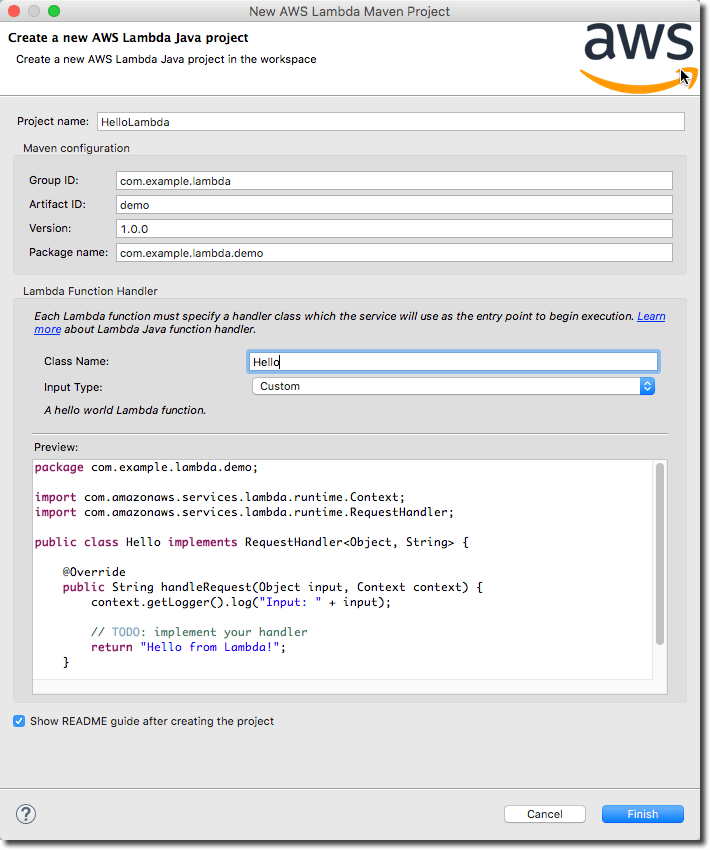The width and height of the screenshot is (710, 850).
Task: Click the Cancel button
Action: (545, 814)
